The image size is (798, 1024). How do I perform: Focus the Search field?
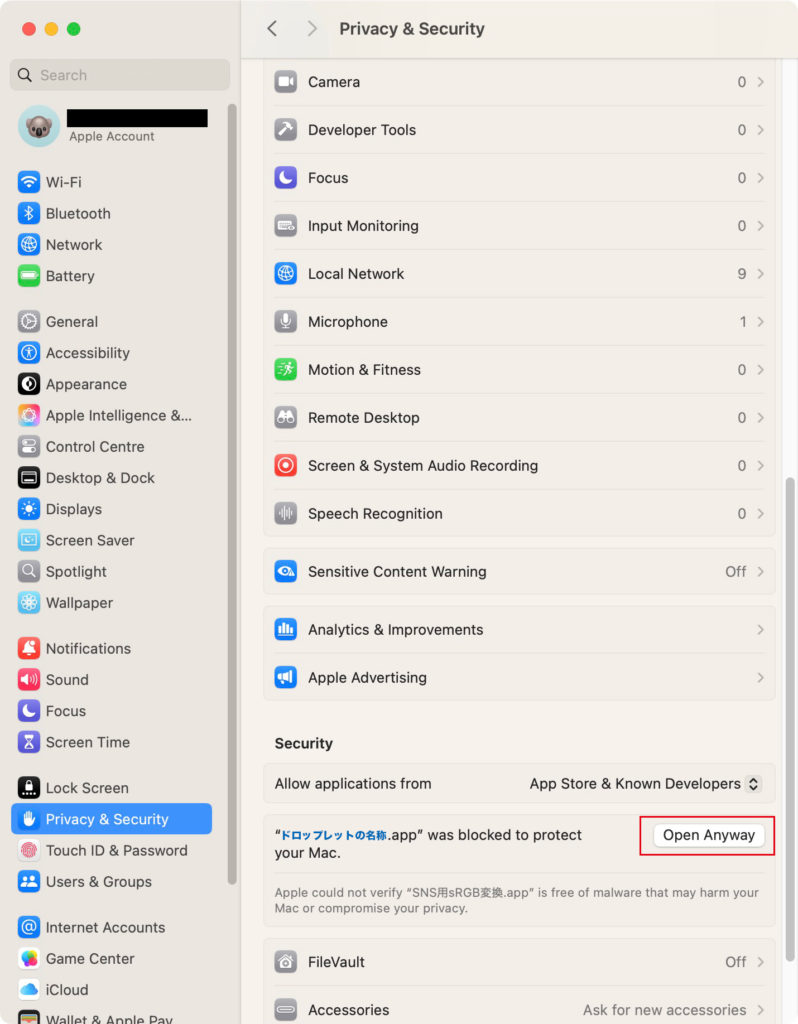(x=120, y=75)
